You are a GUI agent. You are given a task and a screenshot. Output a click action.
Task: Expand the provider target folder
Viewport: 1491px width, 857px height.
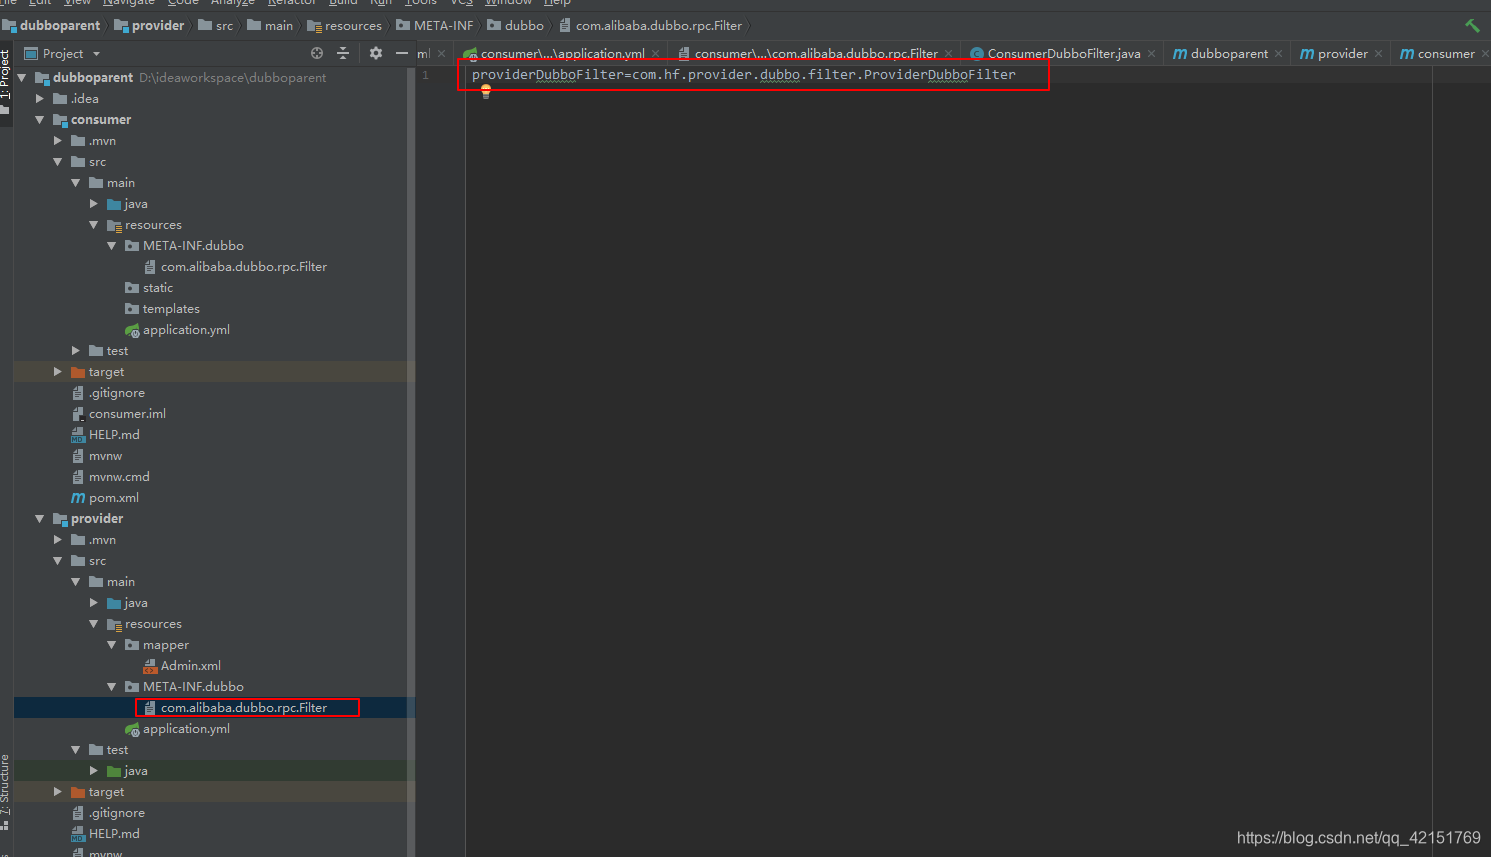click(x=57, y=791)
